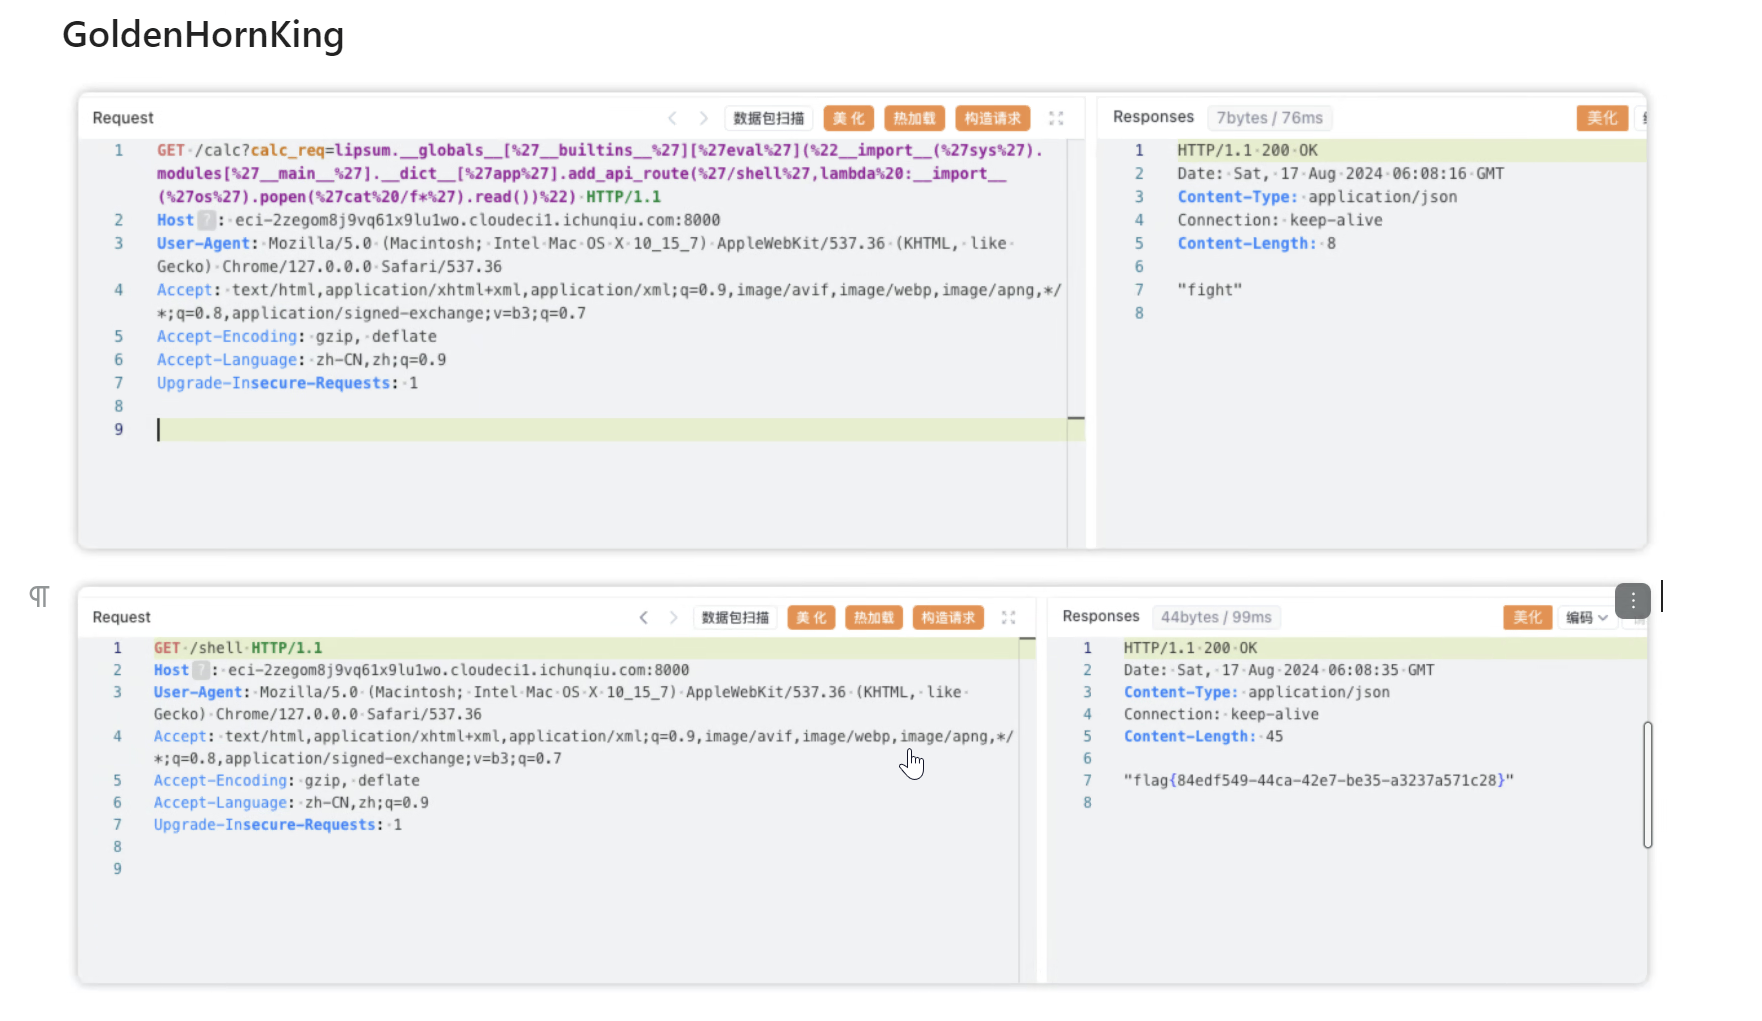Expand top Request panel to fullscreen
Image resolution: width=1762 pixels, height=1021 pixels.
(x=1056, y=118)
